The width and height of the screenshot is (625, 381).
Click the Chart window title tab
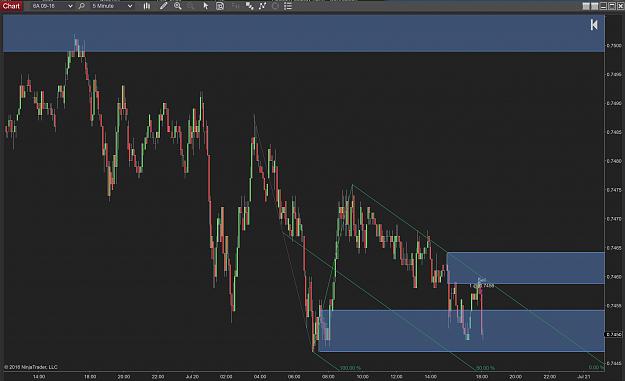pyautogui.click(x=11, y=6)
